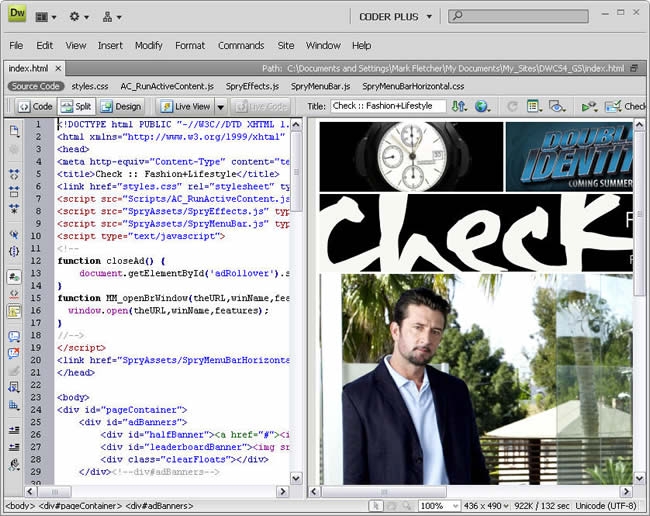Image resolution: width=650 pixels, height=516 pixels.
Task: Open the Layout dropdown in application bar
Action: (46, 17)
